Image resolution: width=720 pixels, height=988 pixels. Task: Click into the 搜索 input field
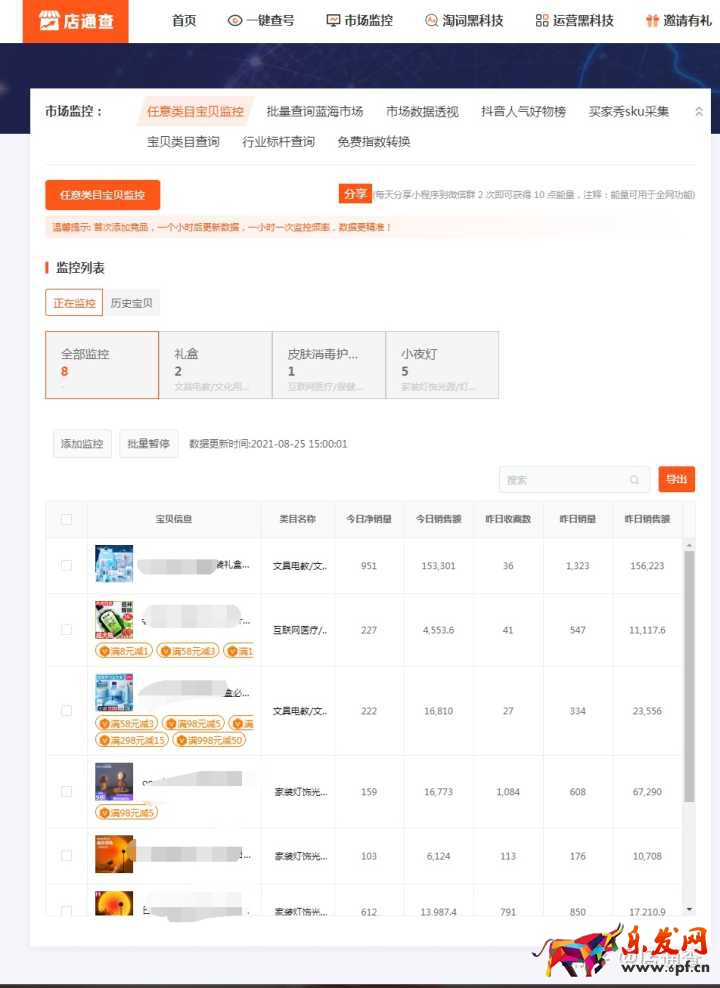click(x=565, y=480)
